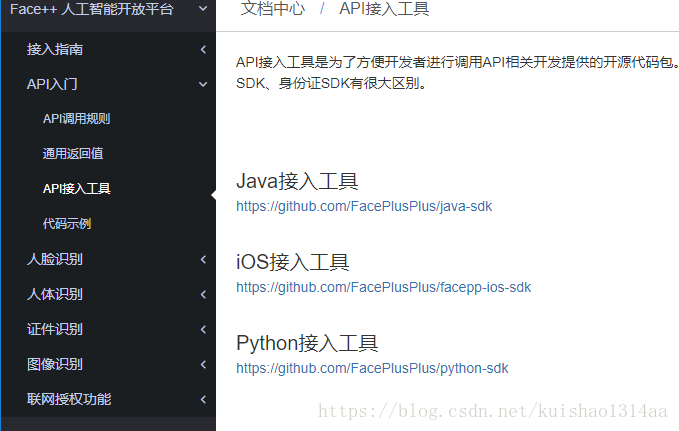Open the java-sdk GitHub link

click(x=364, y=206)
